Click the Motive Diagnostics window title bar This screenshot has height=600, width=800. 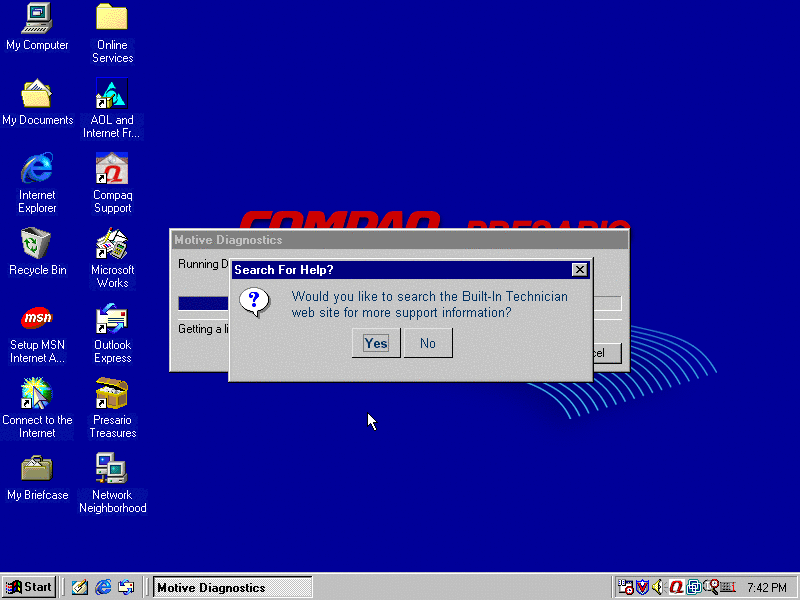[399, 240]
